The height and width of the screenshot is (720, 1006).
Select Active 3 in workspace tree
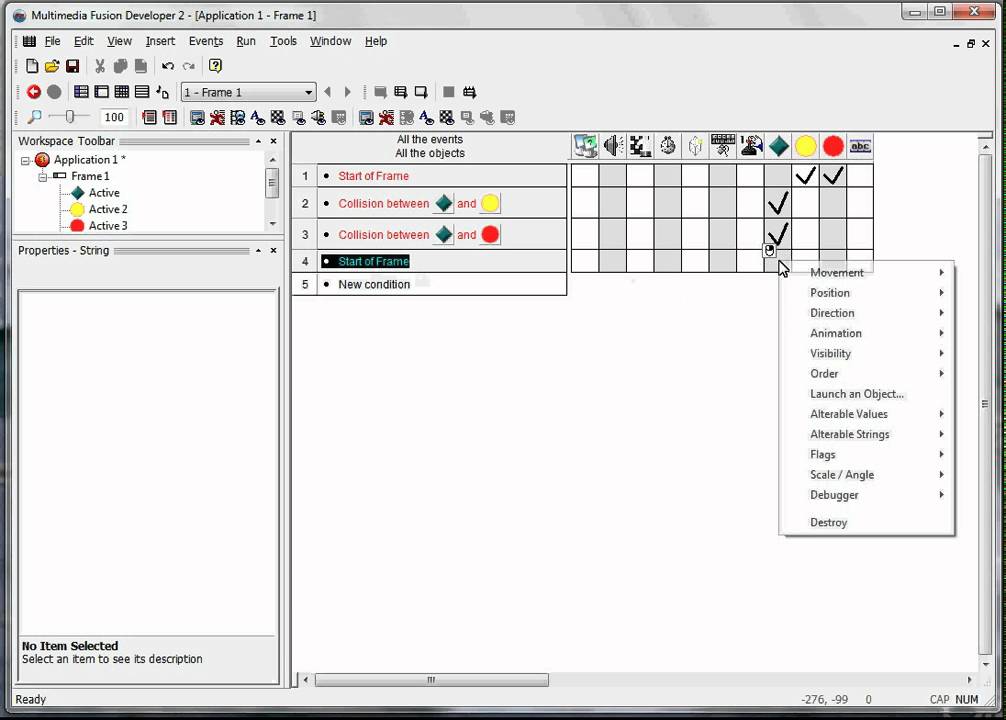coord(108,226)
